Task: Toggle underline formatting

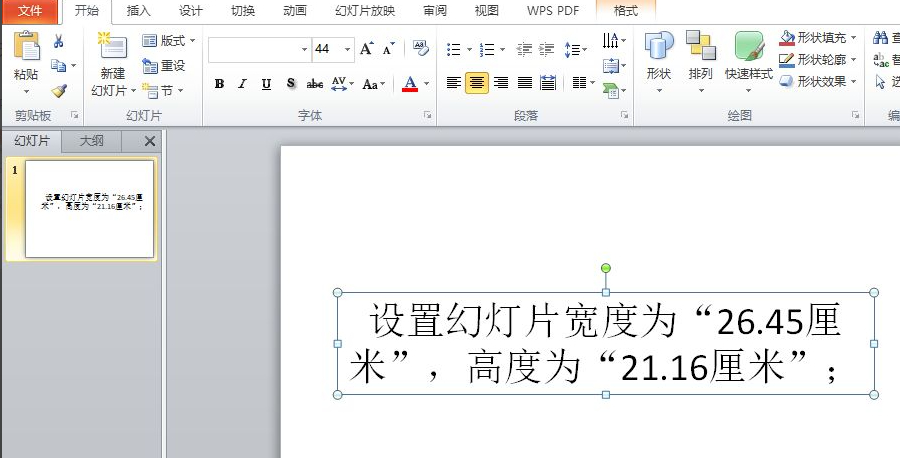Action: point(266,84)
